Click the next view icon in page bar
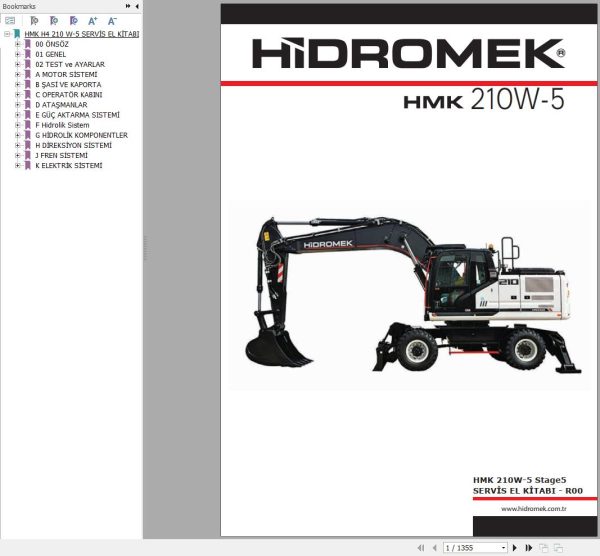Screen dimensions: 600x556 (558, 548)
